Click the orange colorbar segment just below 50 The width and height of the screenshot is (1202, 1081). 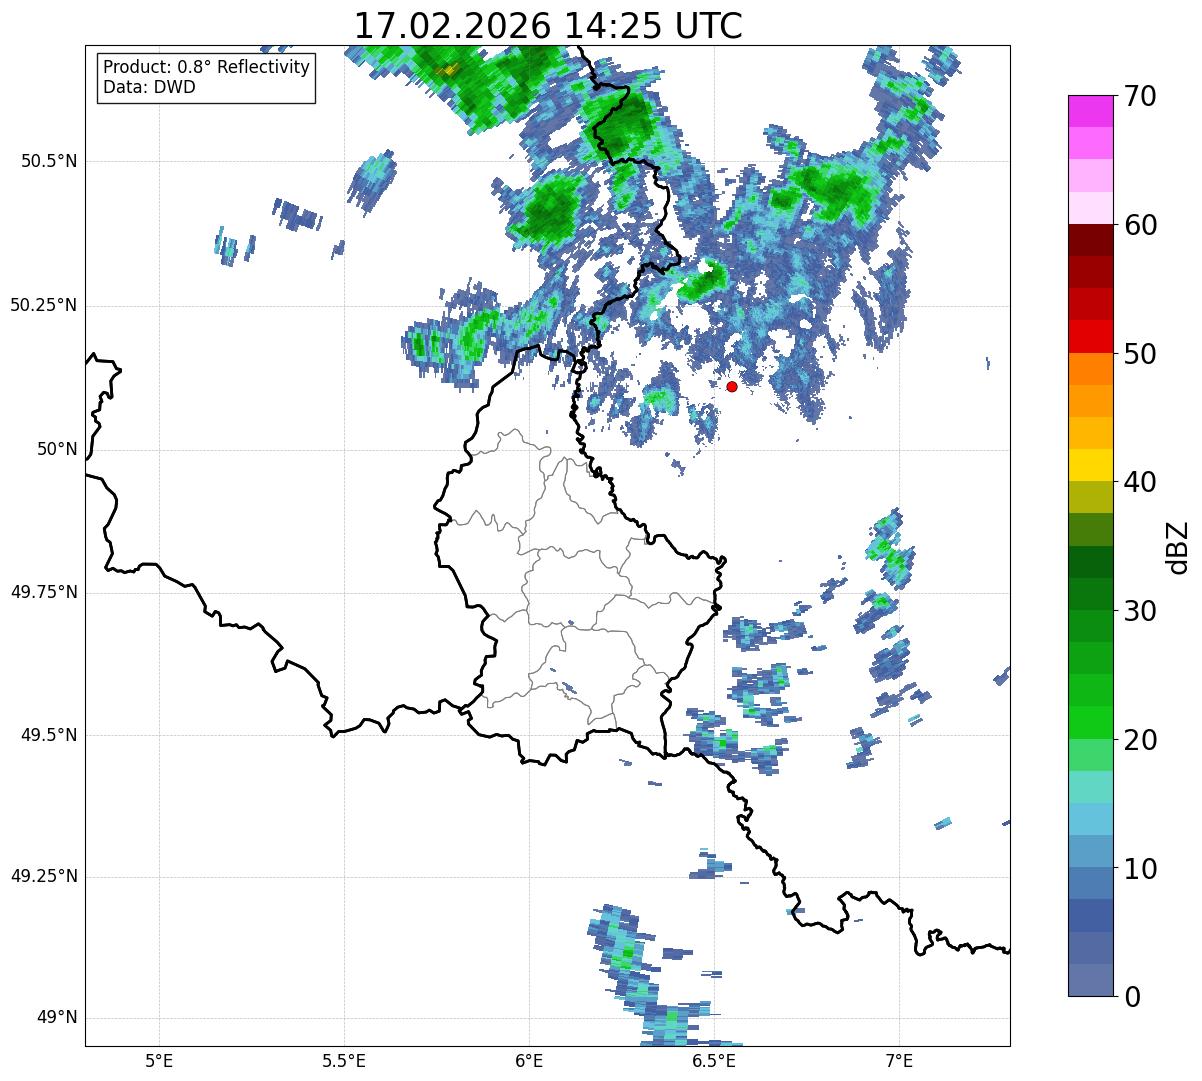coord(1090,369)
